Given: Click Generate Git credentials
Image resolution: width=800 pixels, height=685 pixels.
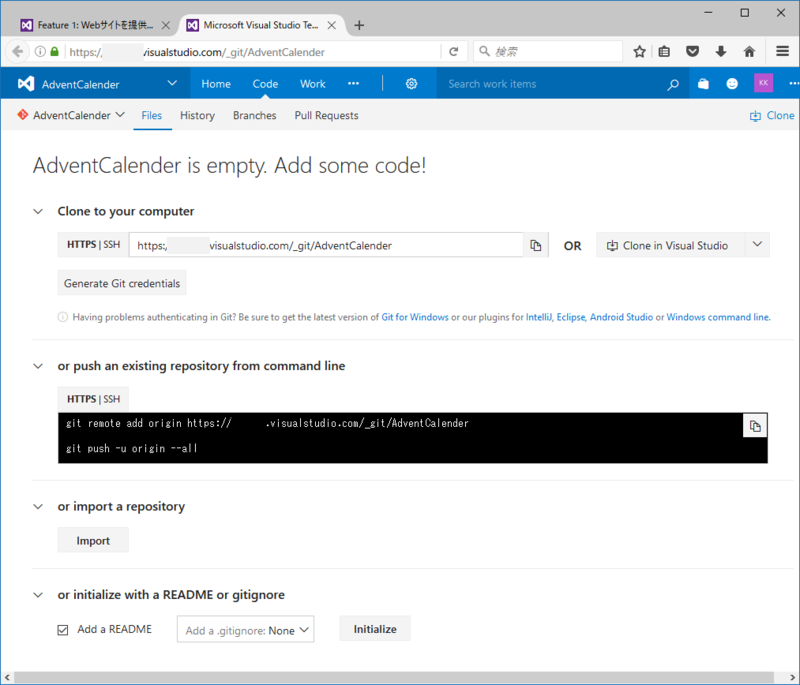Looking at the screenshot, I should point(122,283).
